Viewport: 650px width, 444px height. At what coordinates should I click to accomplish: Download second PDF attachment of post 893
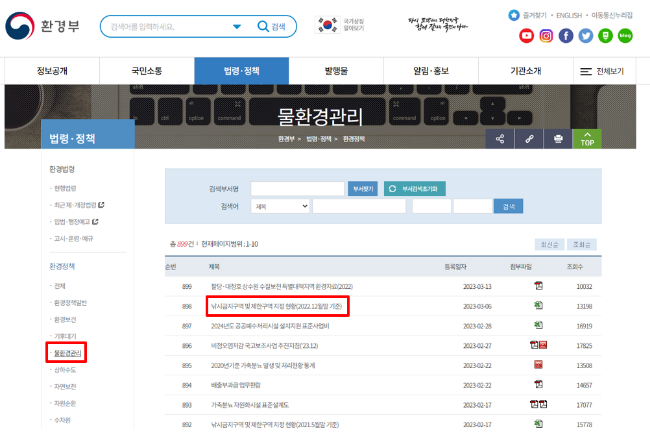pos(543,404)
